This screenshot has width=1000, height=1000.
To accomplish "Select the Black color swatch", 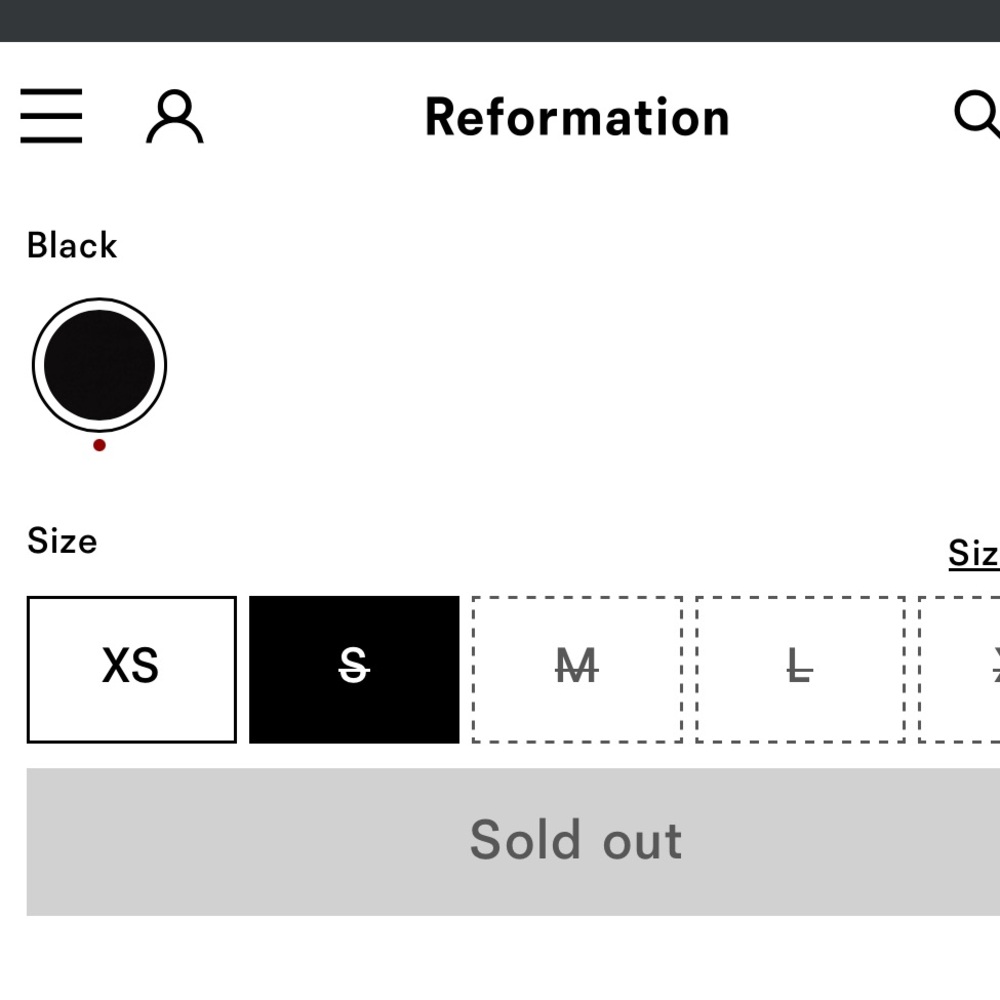I will (99, 365).
